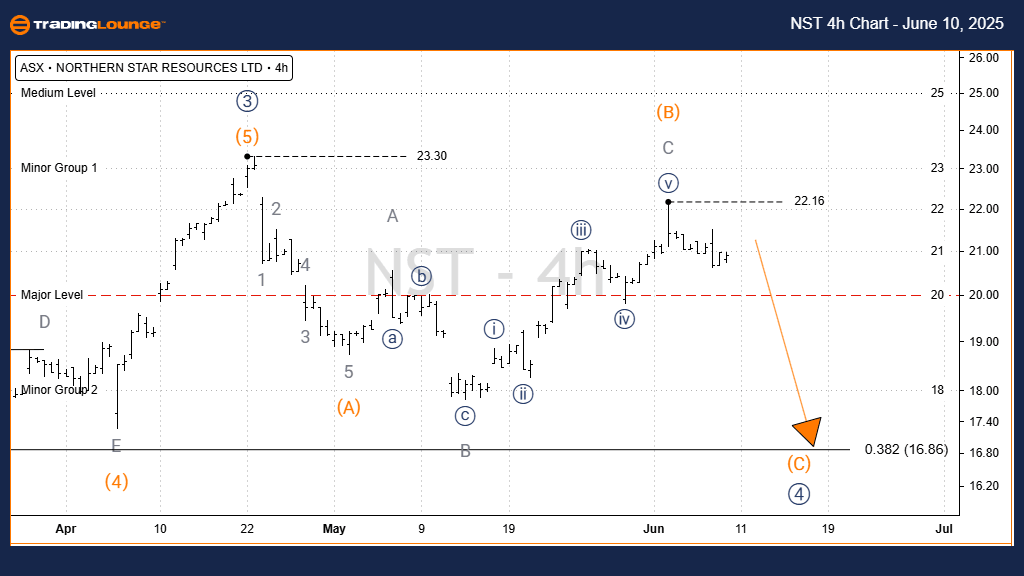Click the circled wave ii marker
1024x576 pixels.
523,393
